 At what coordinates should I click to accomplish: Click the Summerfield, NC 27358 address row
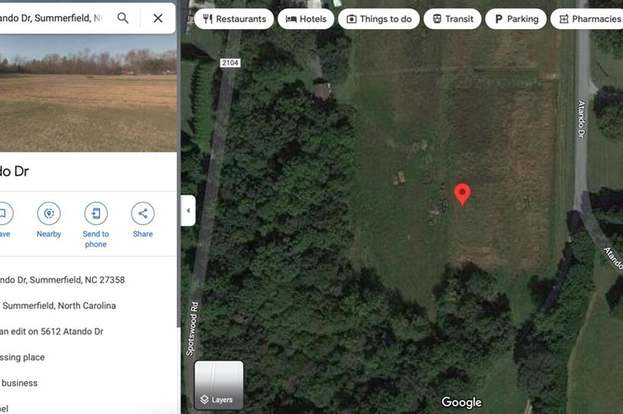click(62, 280)
